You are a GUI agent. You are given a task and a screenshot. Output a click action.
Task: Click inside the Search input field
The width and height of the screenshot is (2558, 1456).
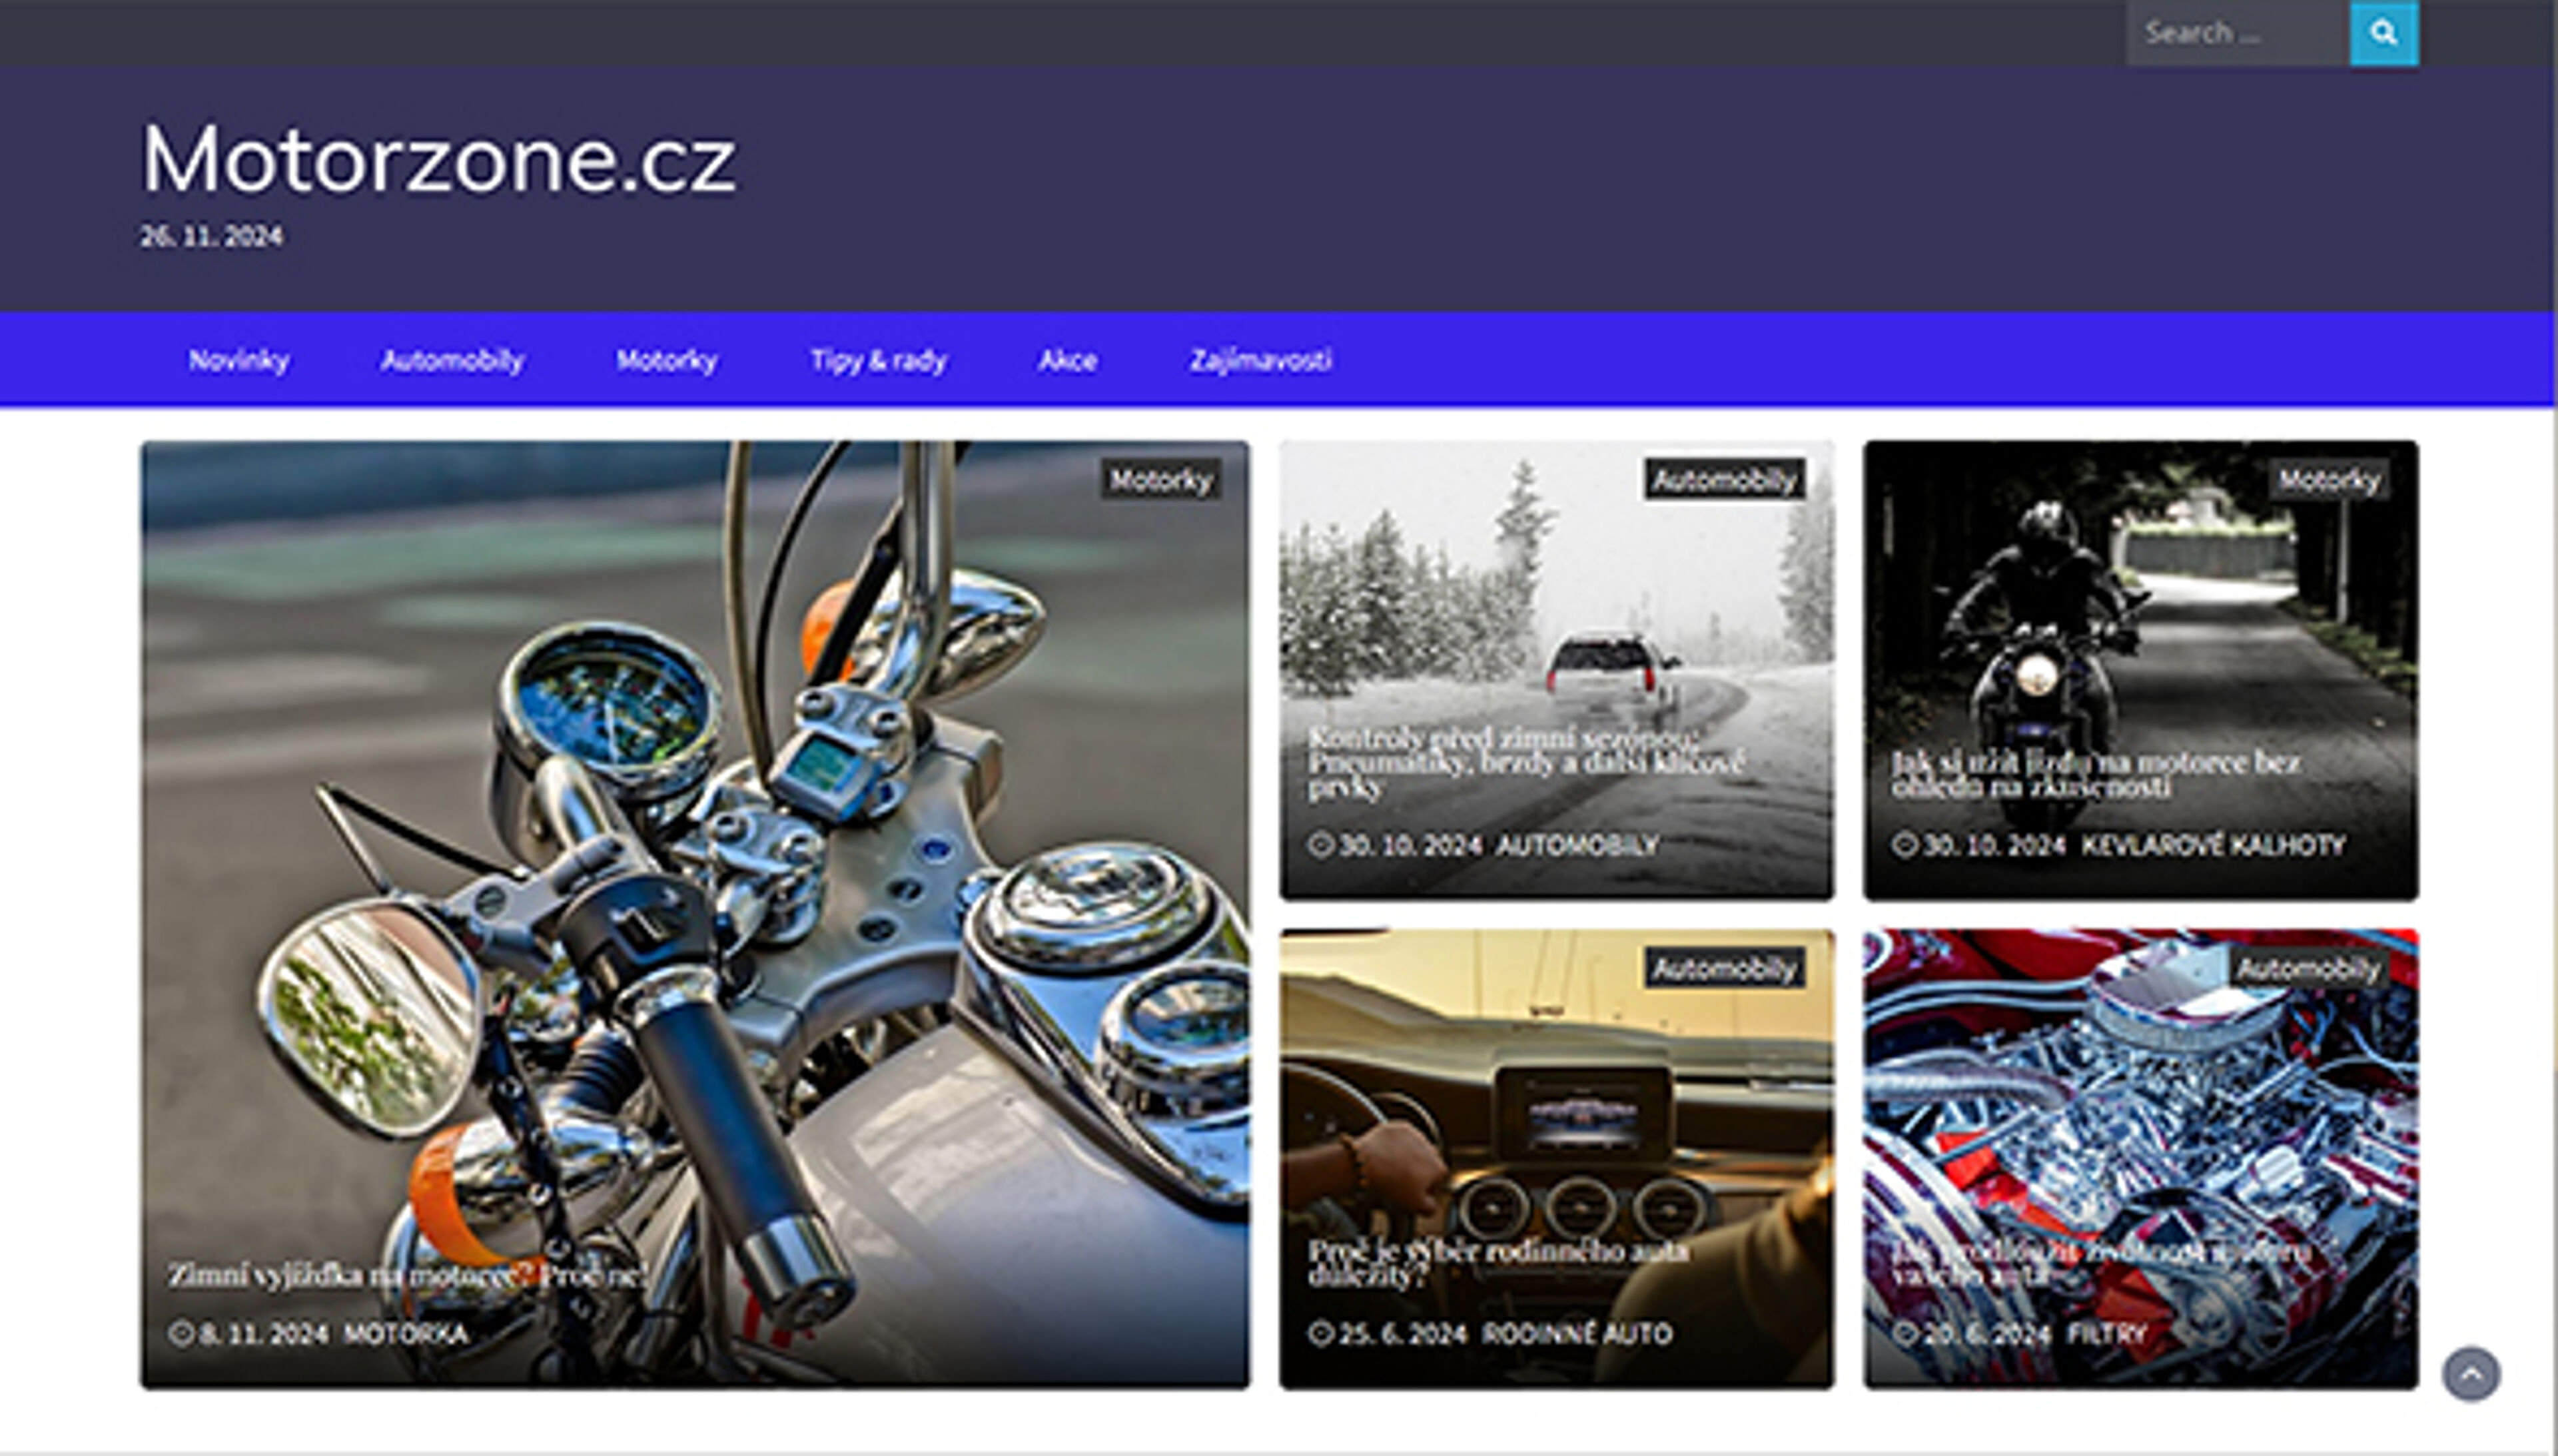click(x=2240, y=33)
